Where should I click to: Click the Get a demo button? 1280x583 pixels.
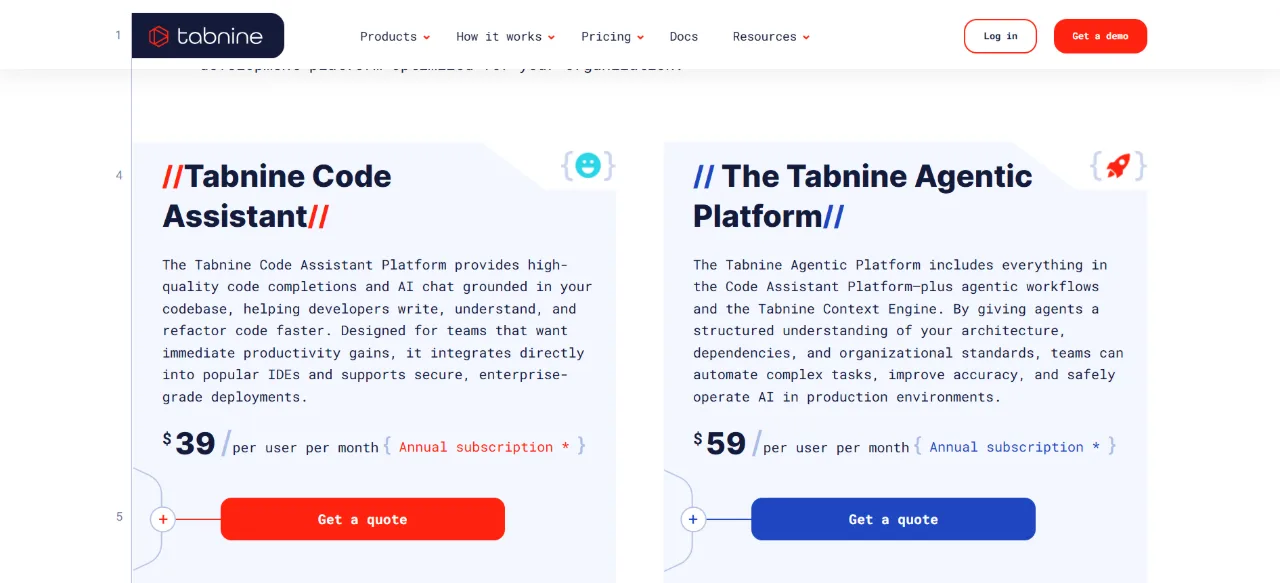tap(1100, 36)
